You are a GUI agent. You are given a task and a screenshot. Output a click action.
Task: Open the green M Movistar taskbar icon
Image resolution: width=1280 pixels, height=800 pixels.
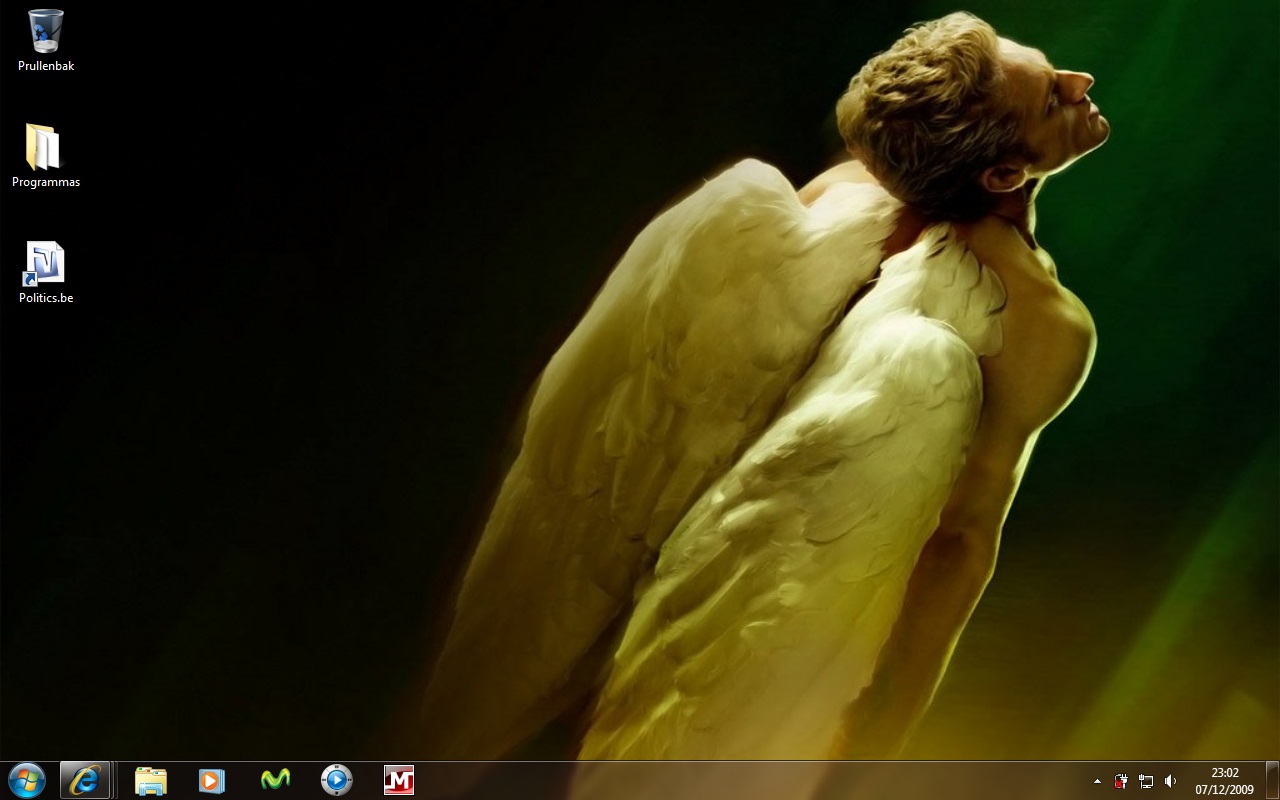coord(275,780)
